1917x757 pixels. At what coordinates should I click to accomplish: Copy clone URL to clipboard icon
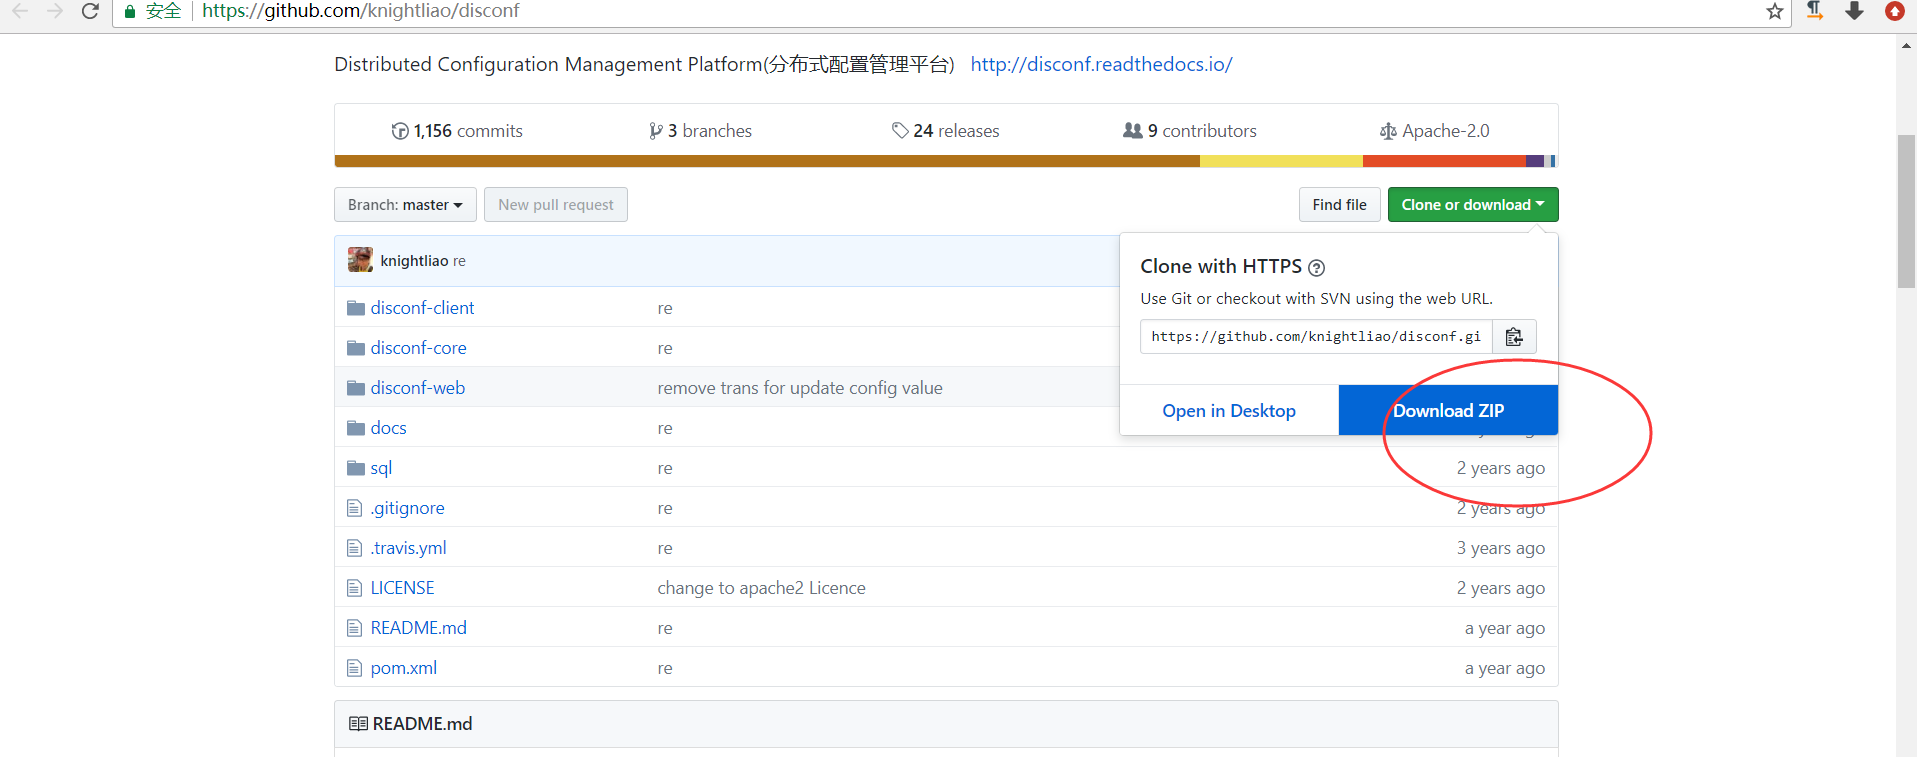click(1514, 337)
